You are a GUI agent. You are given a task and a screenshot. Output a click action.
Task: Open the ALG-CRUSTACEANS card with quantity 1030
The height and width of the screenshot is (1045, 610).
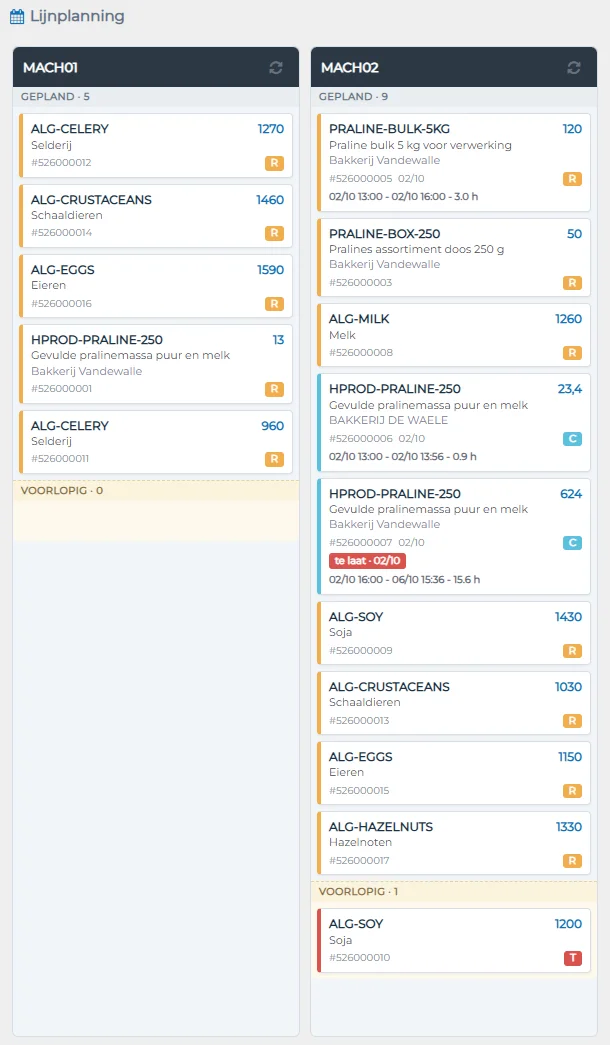454,703
